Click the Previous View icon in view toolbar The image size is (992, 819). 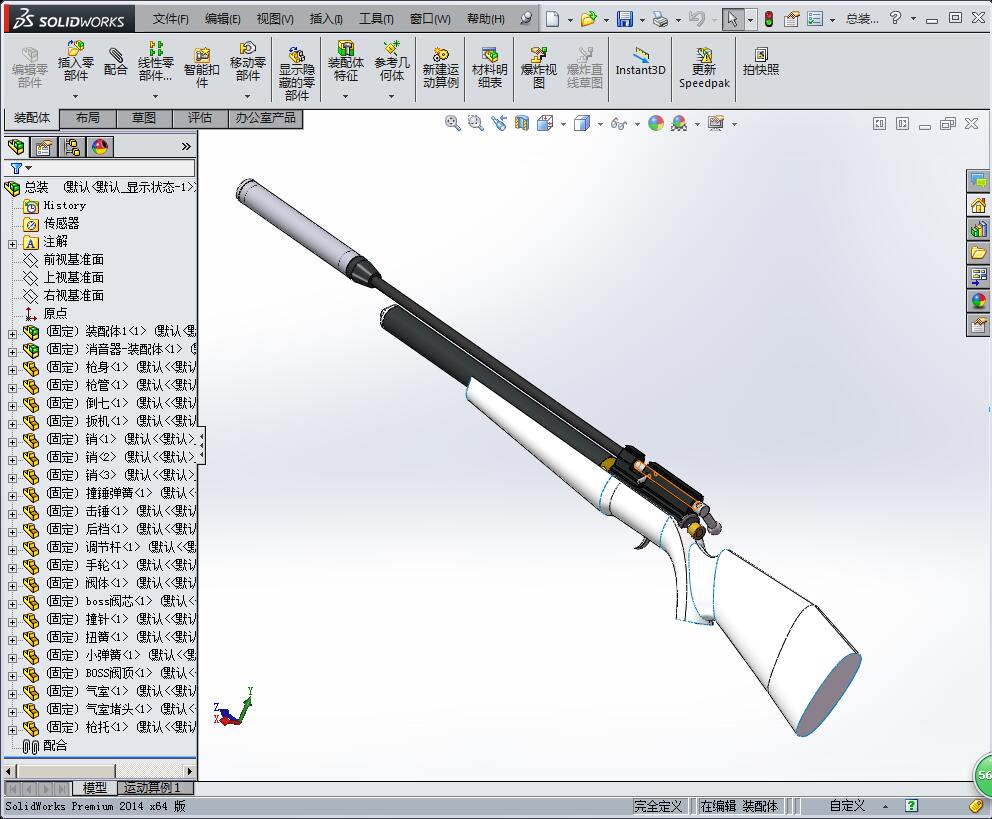point(499,123)
